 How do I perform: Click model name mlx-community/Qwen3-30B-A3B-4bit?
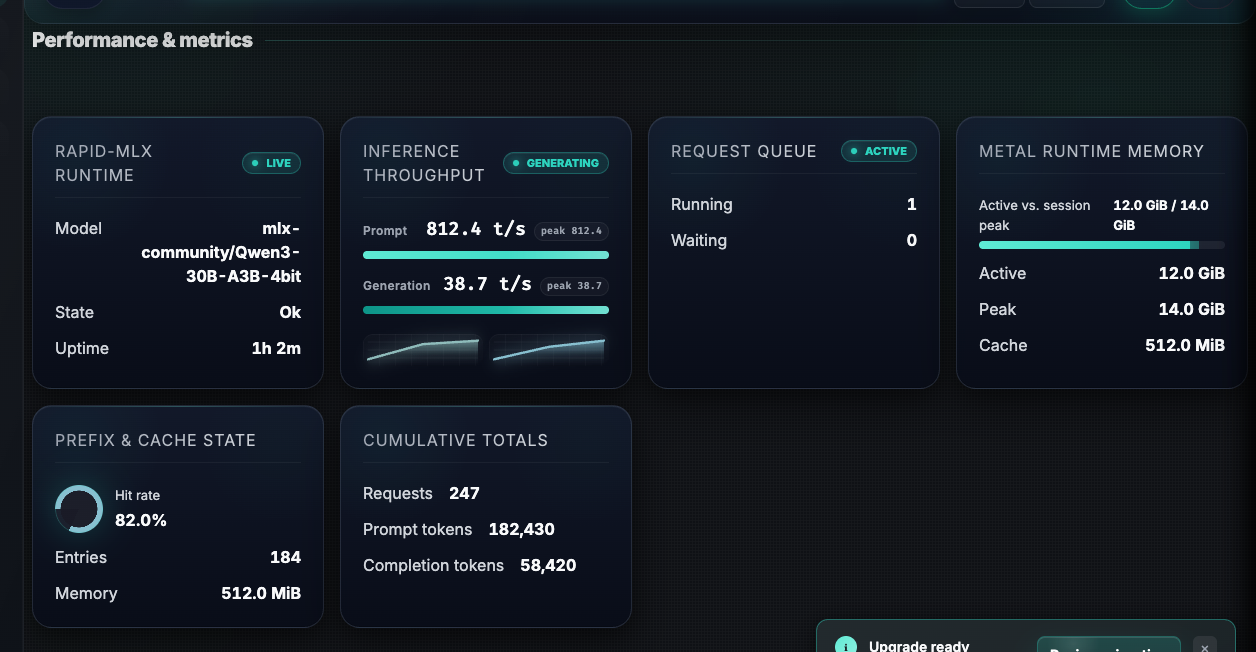pyautogui.click(x=221, y=252)
